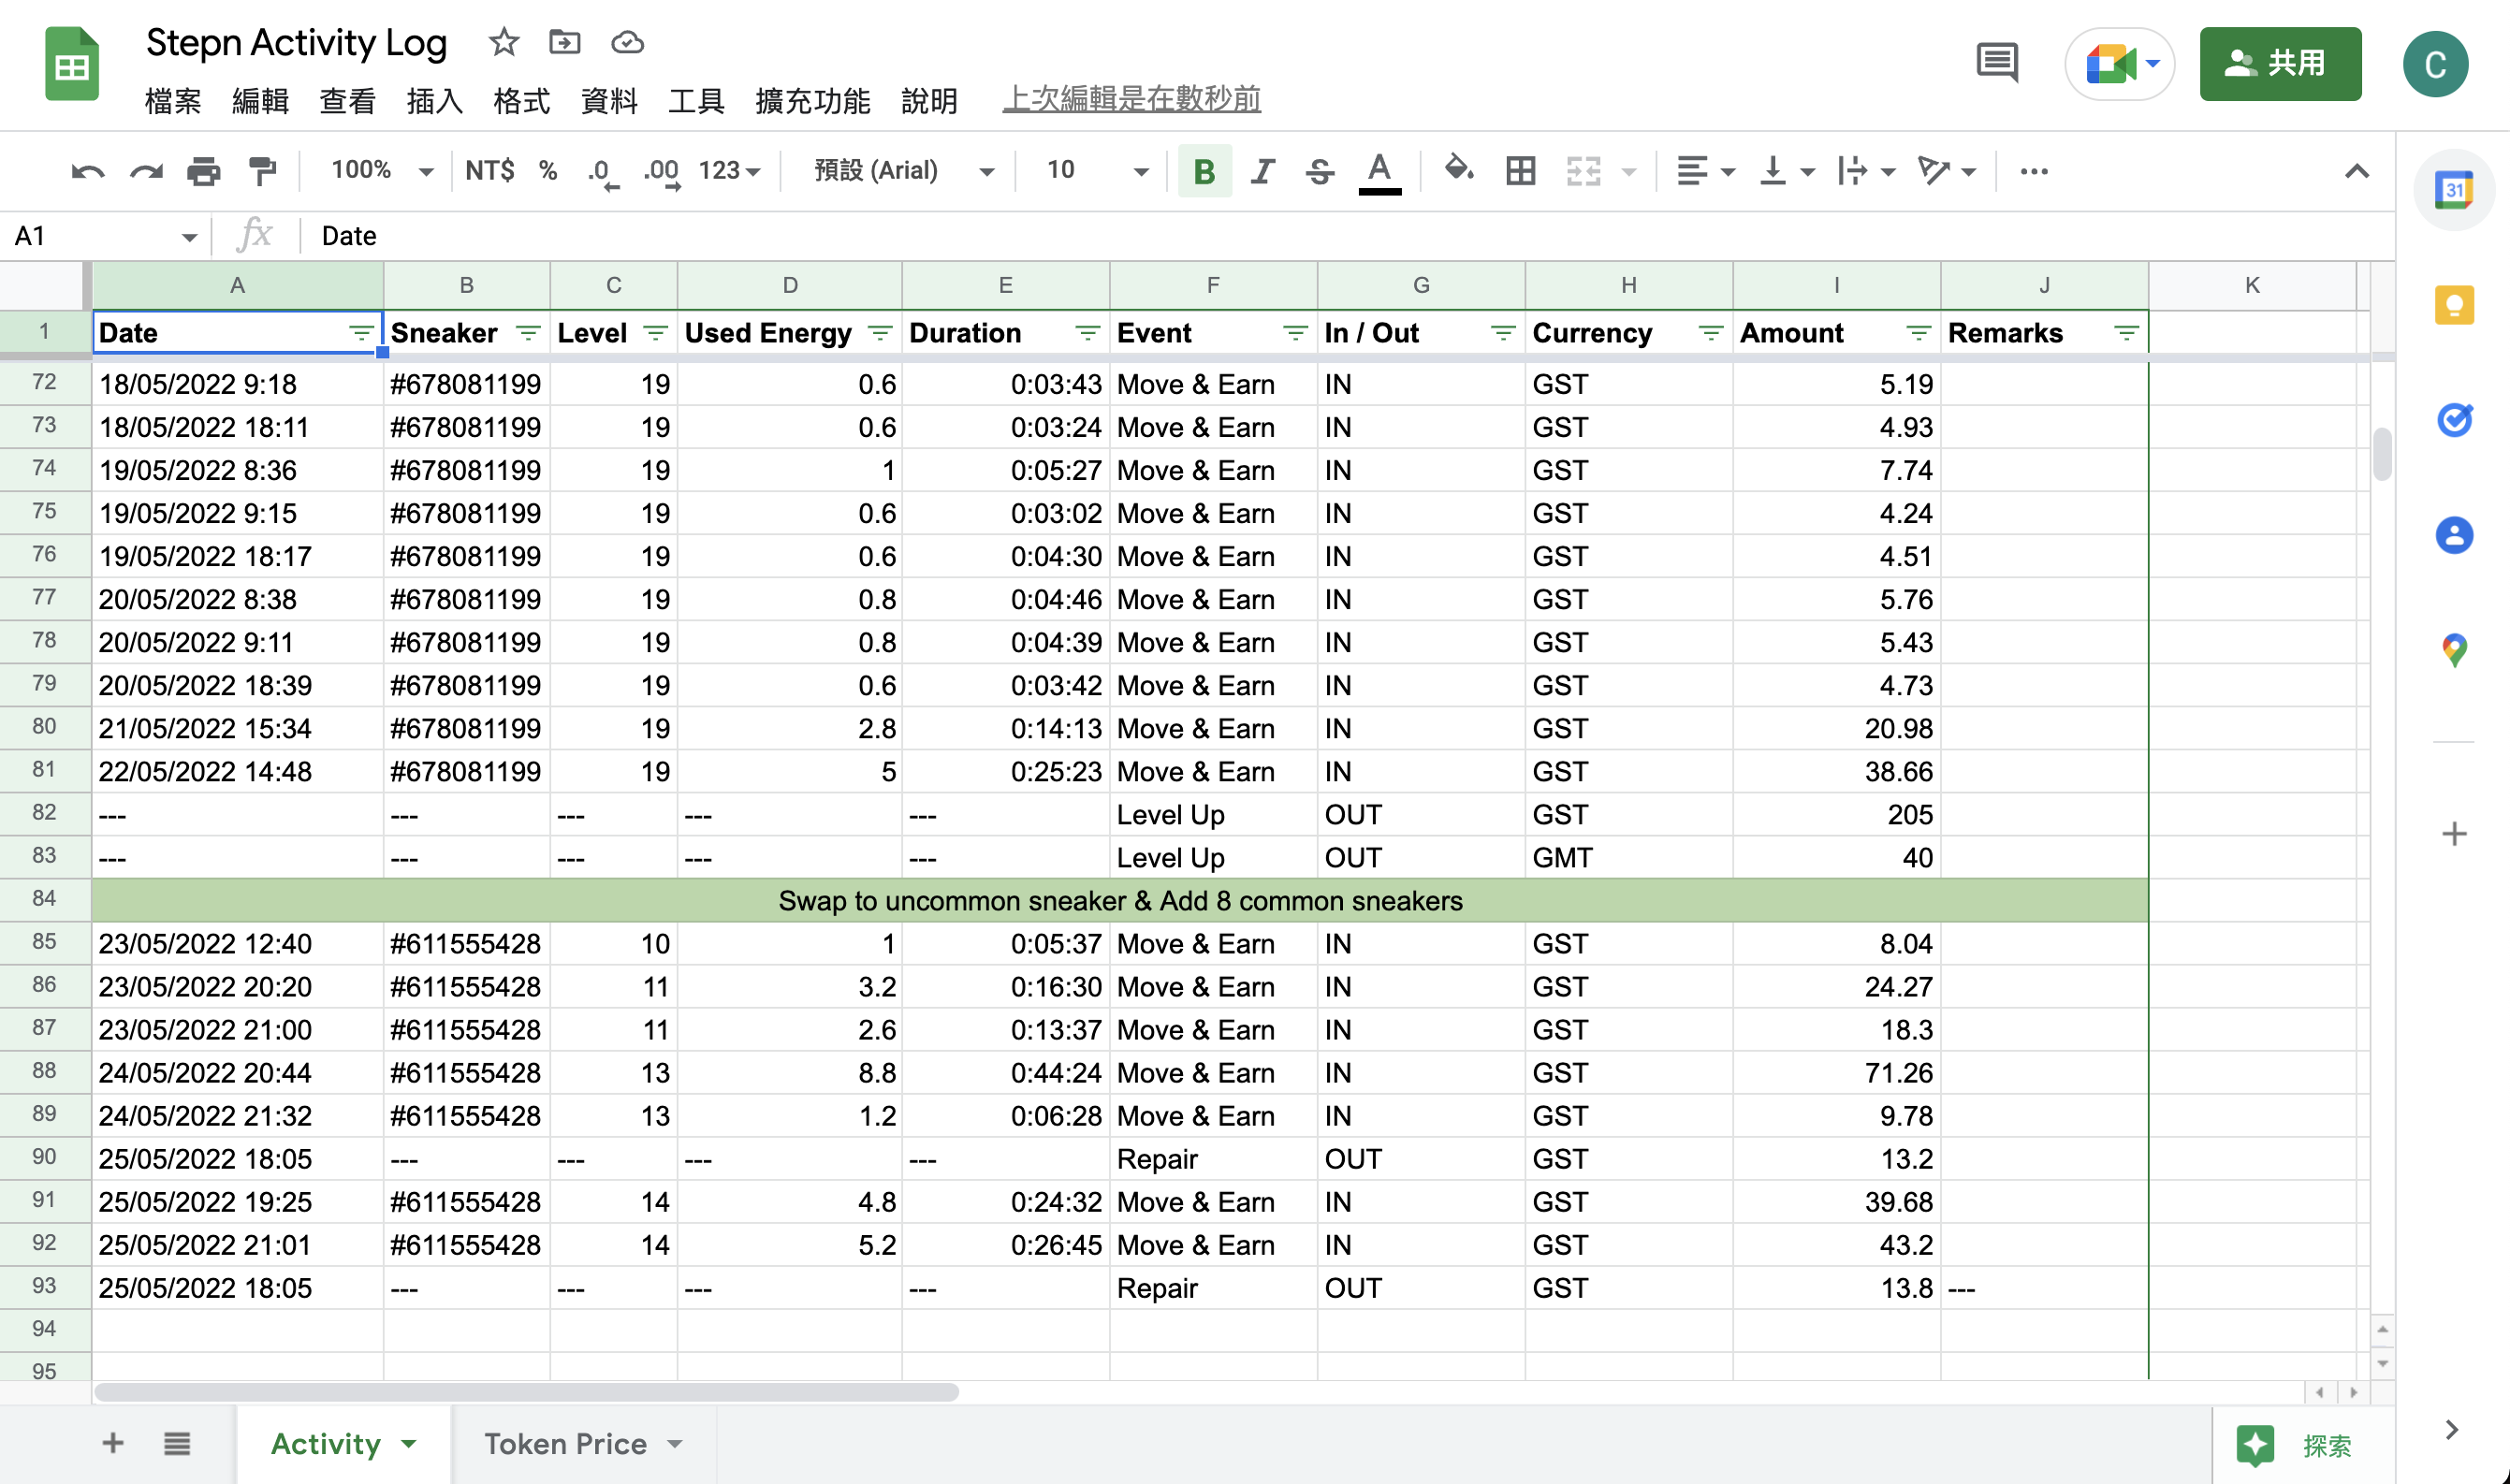Screen dimensions: 2510x1484
Task: Open the Event column filter dropdown
Action: point(1294,333)
